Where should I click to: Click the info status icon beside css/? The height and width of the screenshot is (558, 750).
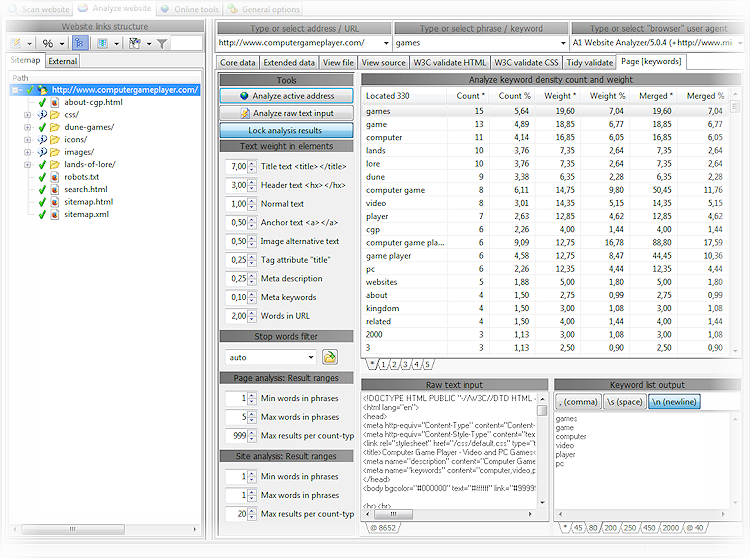[42, 115]
